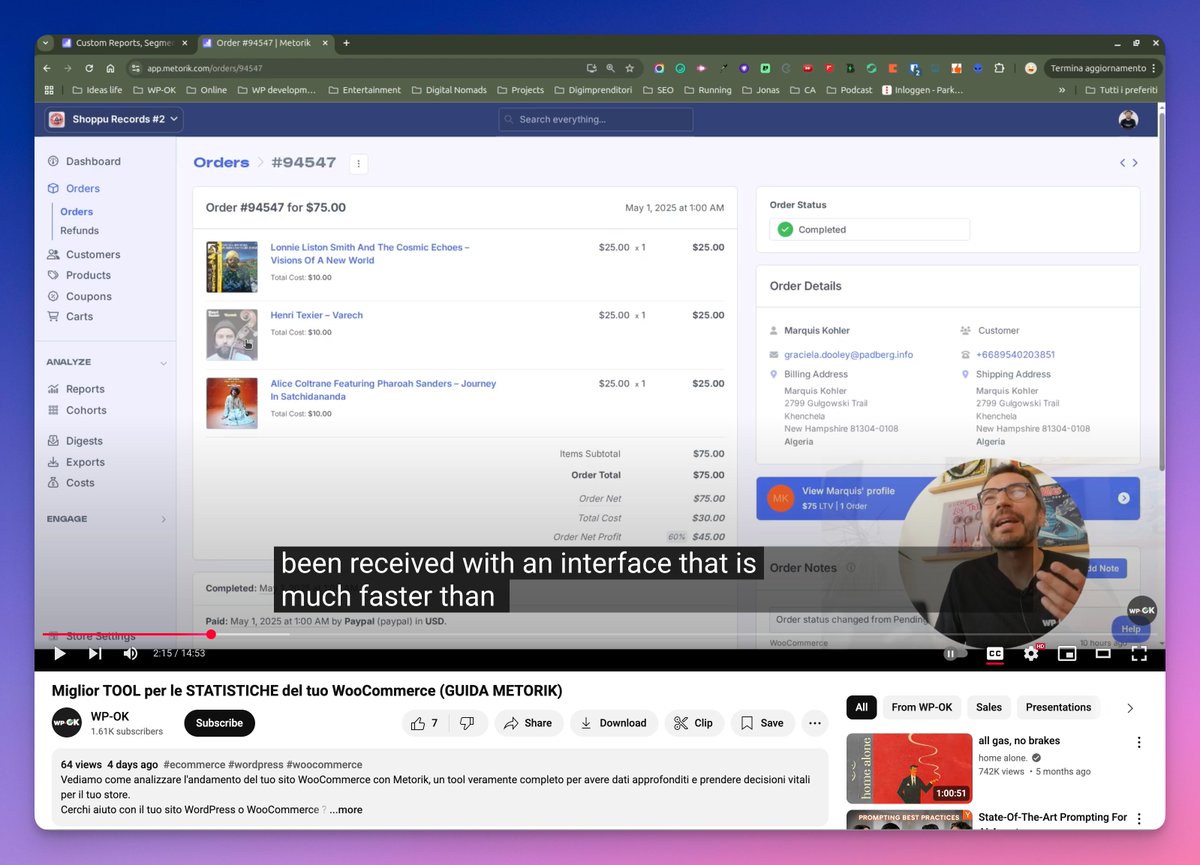The height and width of the screenshot is (865, 1200).
Task: Go to previous order arrow
Action: tap(1122, 163)
